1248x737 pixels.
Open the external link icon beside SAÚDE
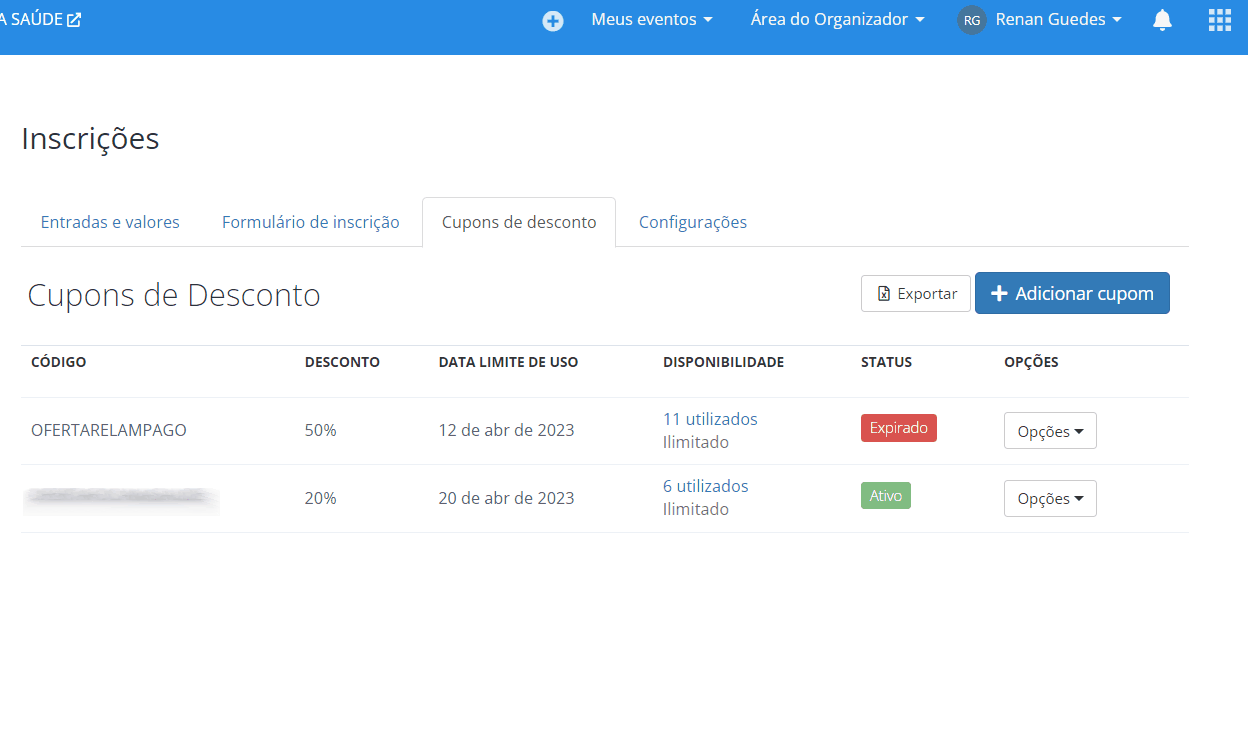pos(74,19)
